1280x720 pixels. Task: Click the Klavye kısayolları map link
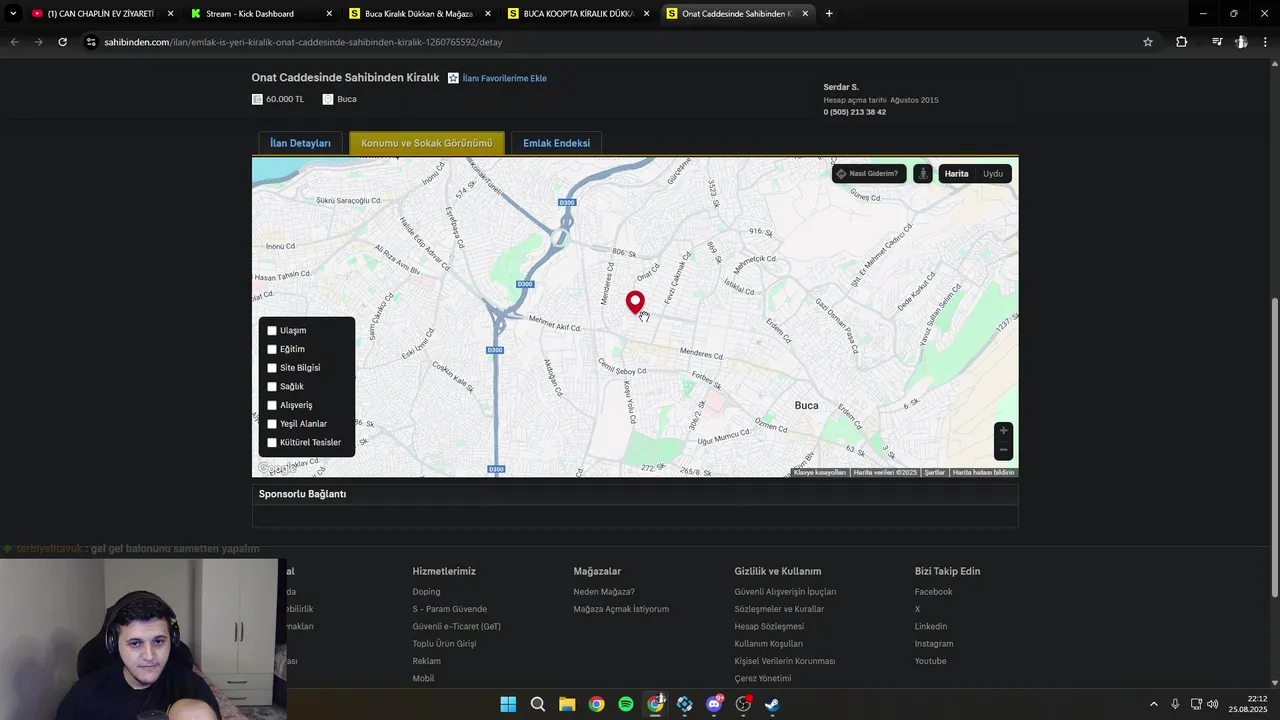click(x=820, y=472)
